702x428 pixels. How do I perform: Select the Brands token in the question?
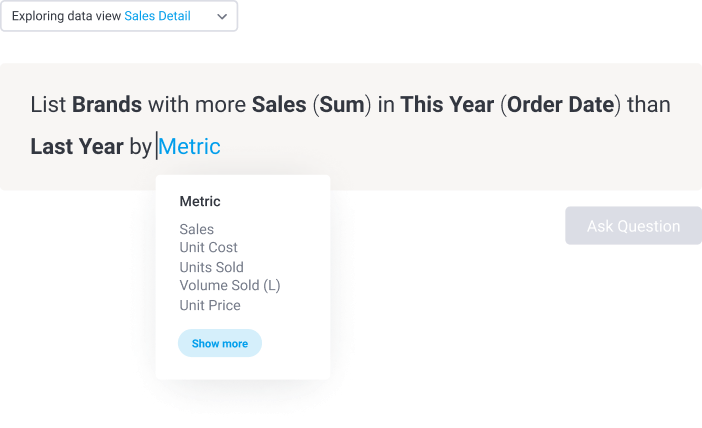107,105
